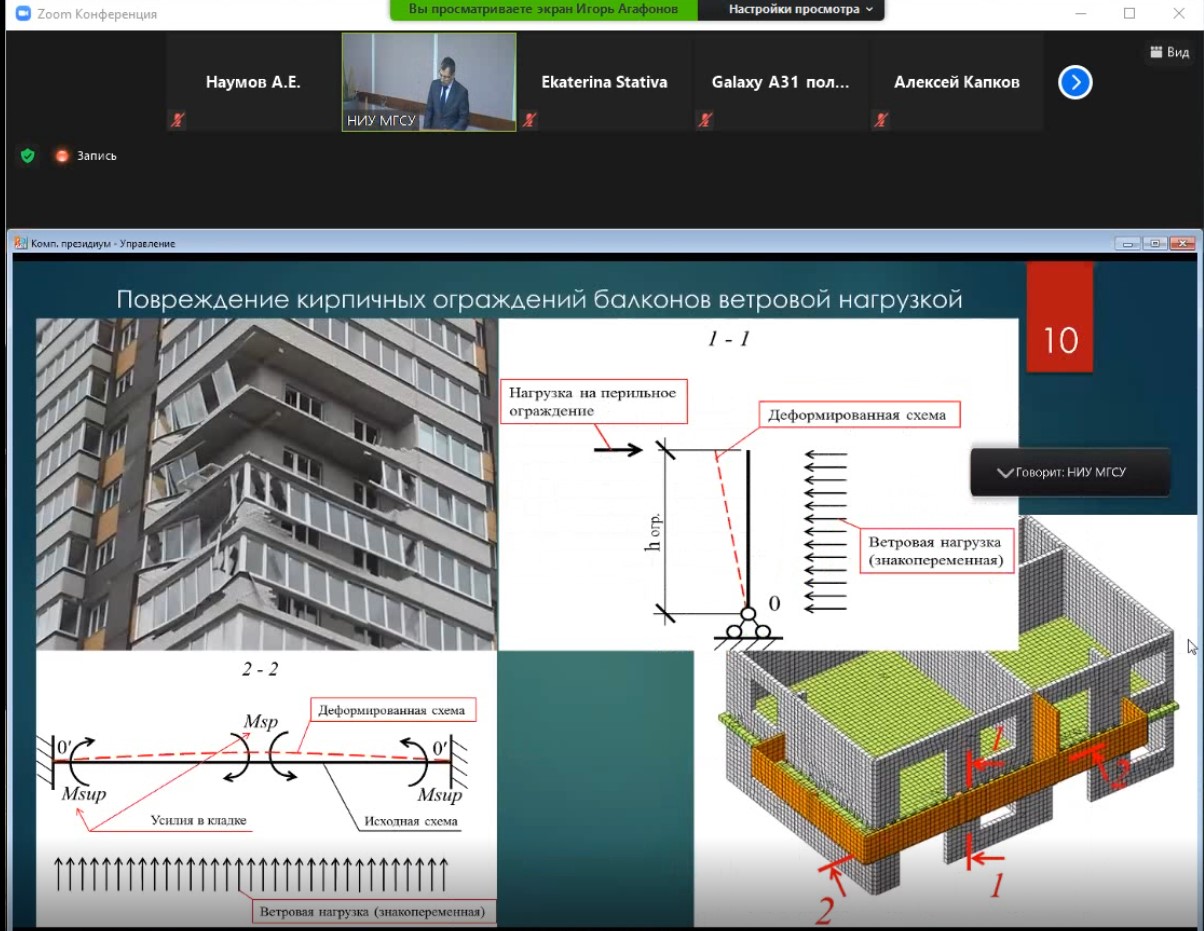Click the damaged balcony building photo

[267, 484]
